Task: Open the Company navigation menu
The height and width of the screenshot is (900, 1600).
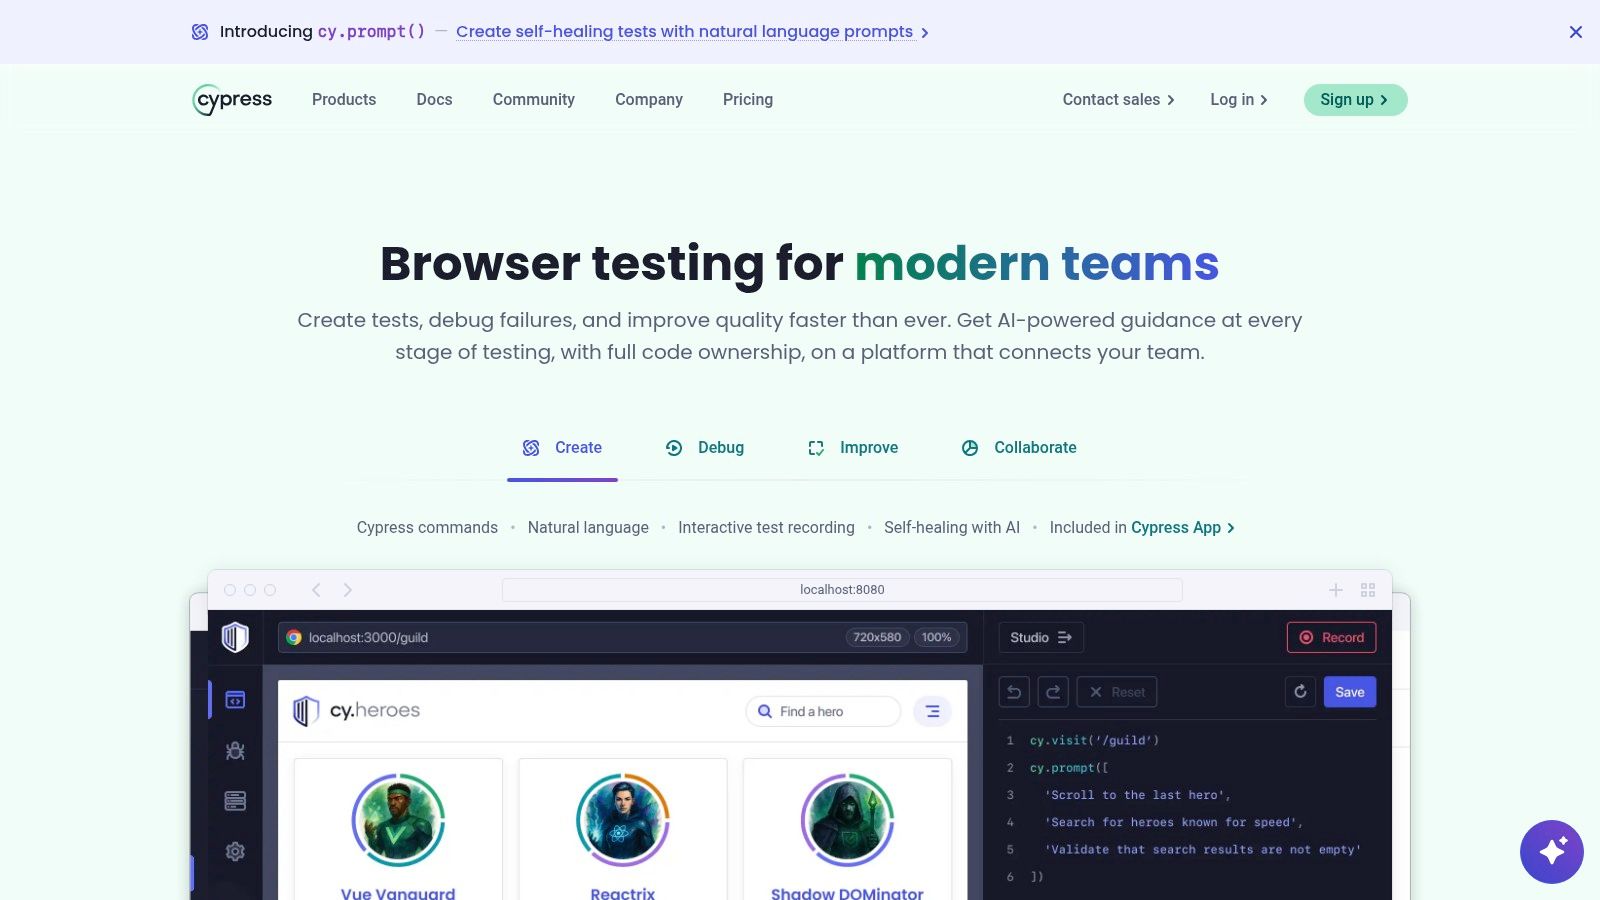Action: tap(648, 100)
